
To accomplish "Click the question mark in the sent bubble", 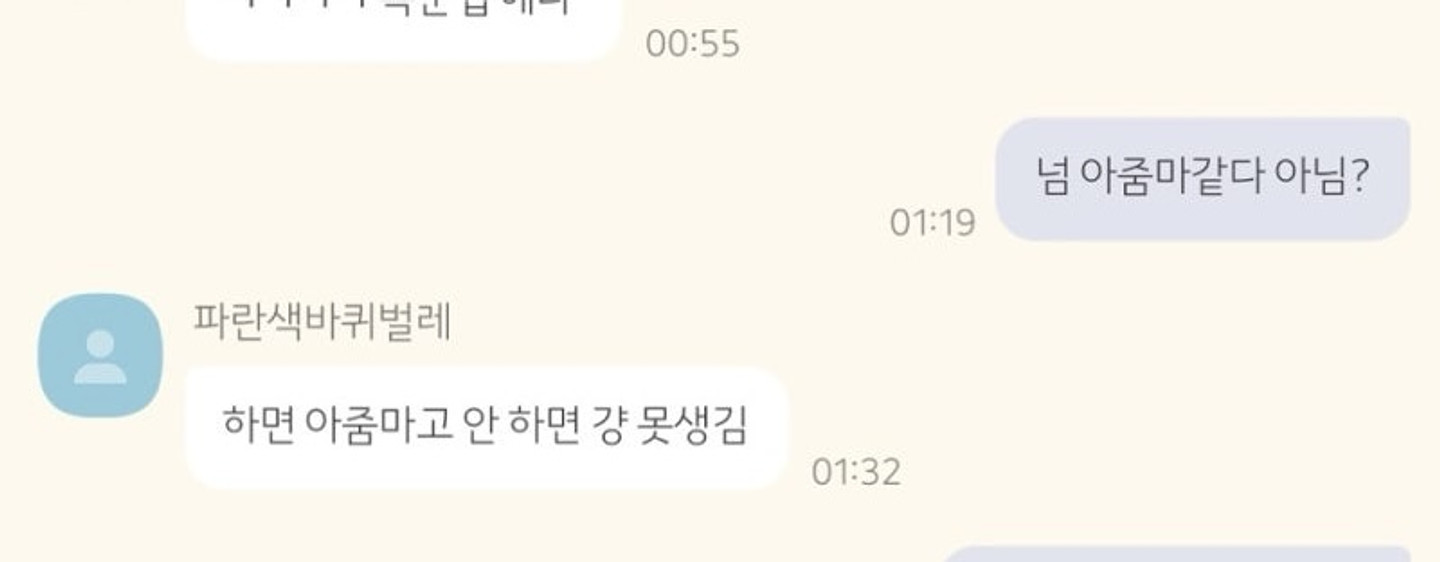I will 1358,178.
